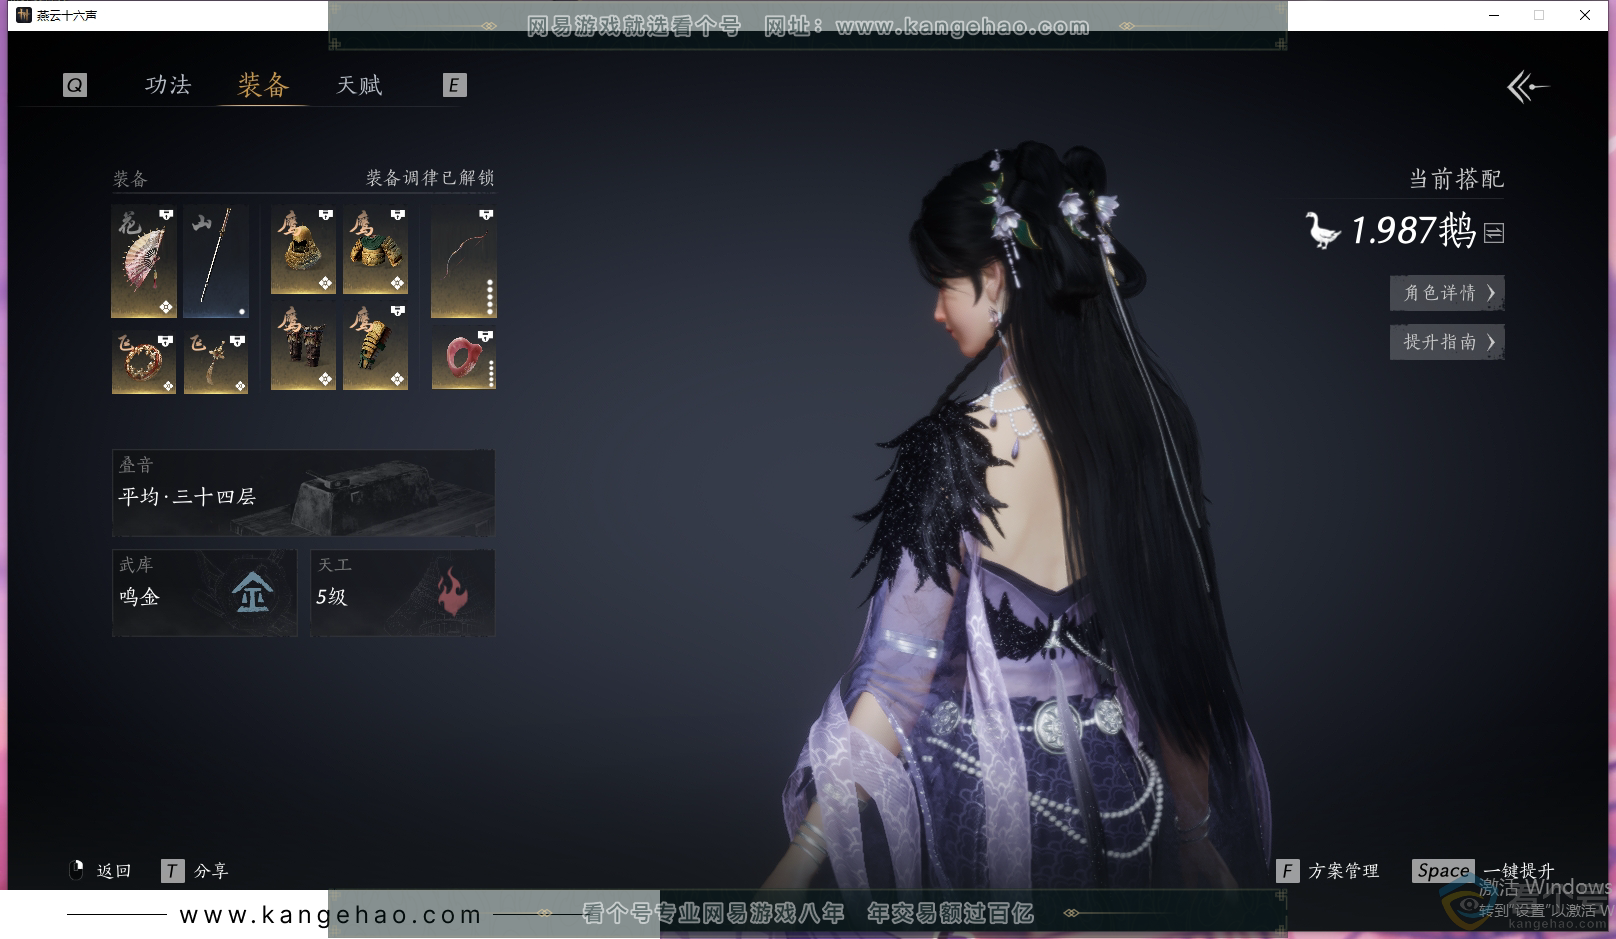Select the bead bracelet accessory slot
This screenshot has height=939, width=1616.
point(144,362)
